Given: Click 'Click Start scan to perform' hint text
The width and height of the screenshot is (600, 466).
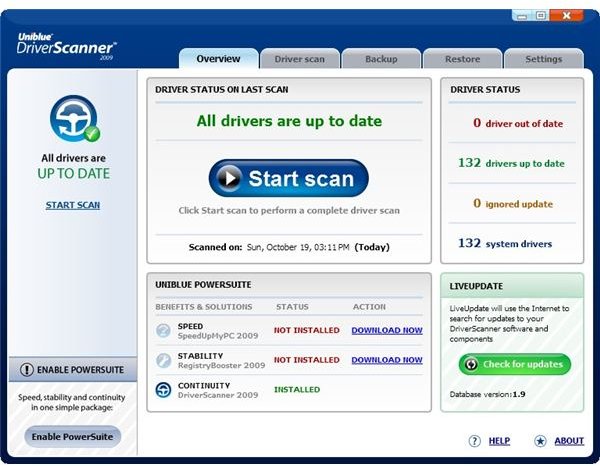Looking at the screenshot, I should 289,210.
